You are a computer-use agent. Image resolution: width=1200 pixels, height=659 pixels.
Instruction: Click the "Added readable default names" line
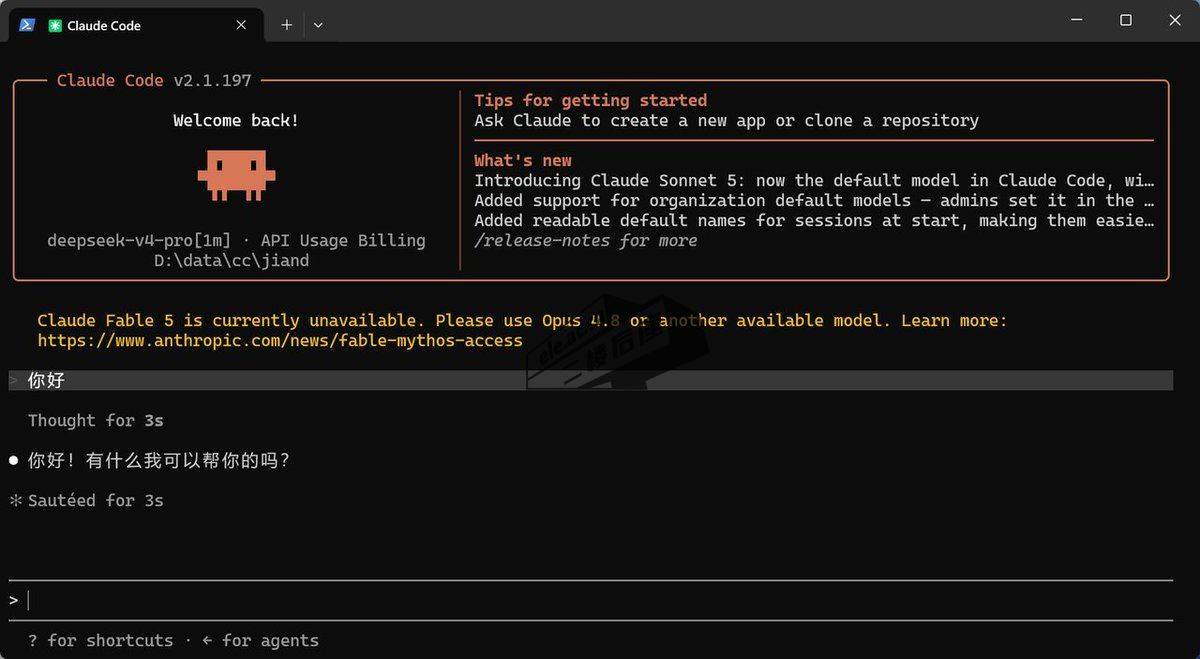[814, 220]
